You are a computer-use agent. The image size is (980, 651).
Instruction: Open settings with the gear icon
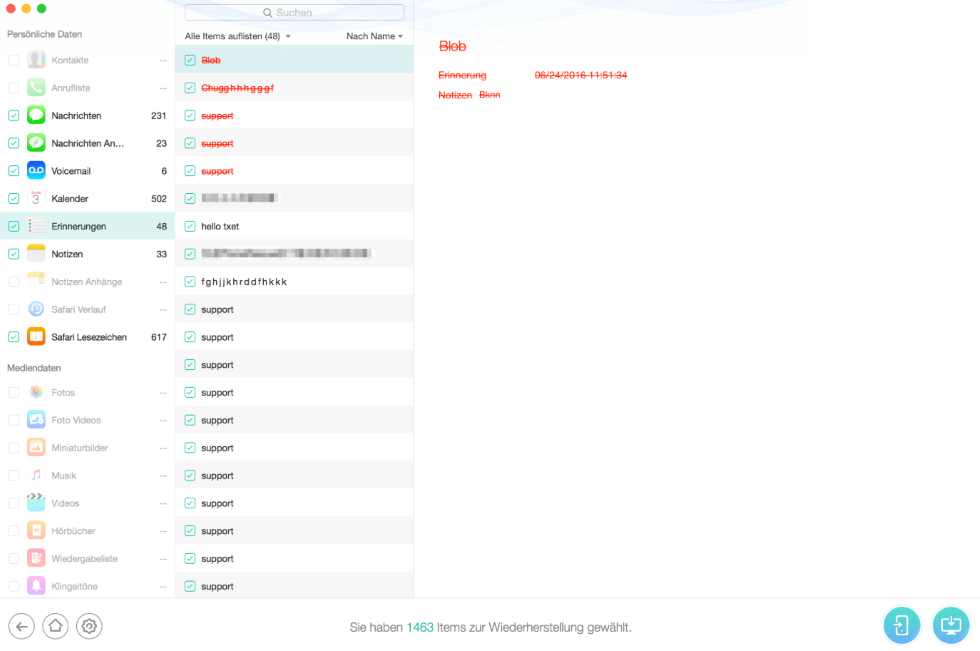coord(89,626)
